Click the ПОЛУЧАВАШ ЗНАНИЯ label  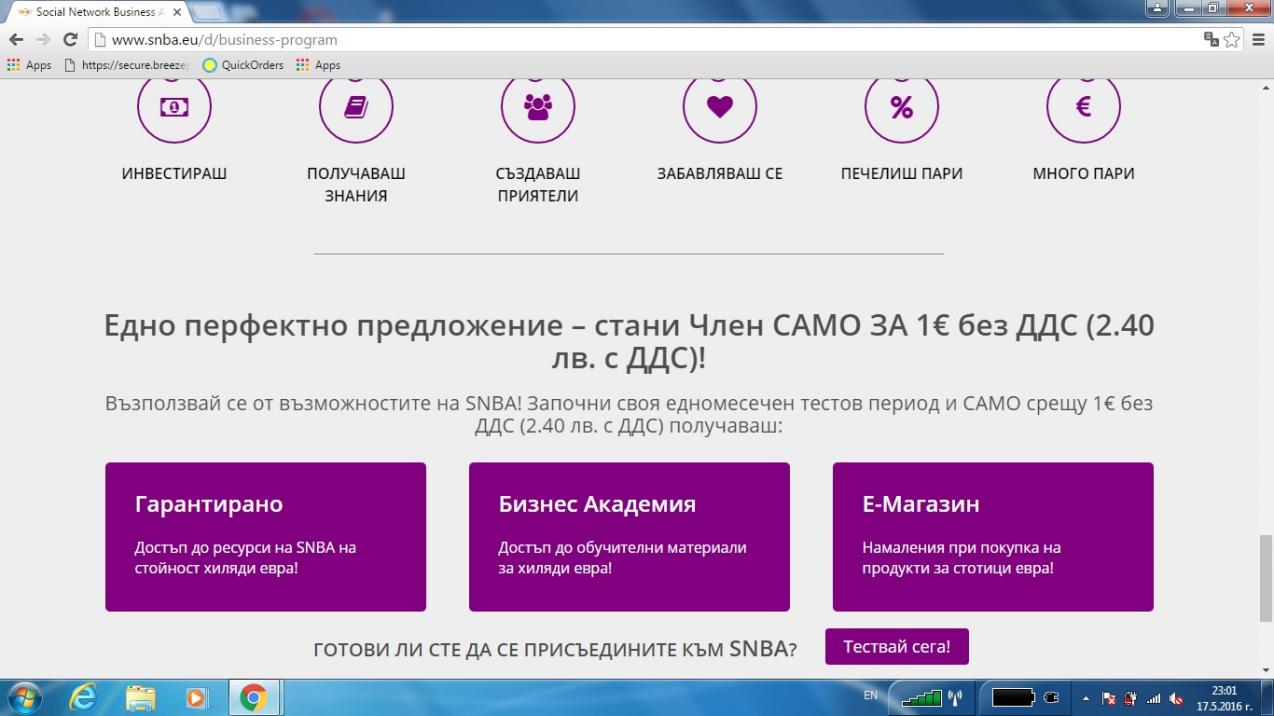[x=356, y=184]
